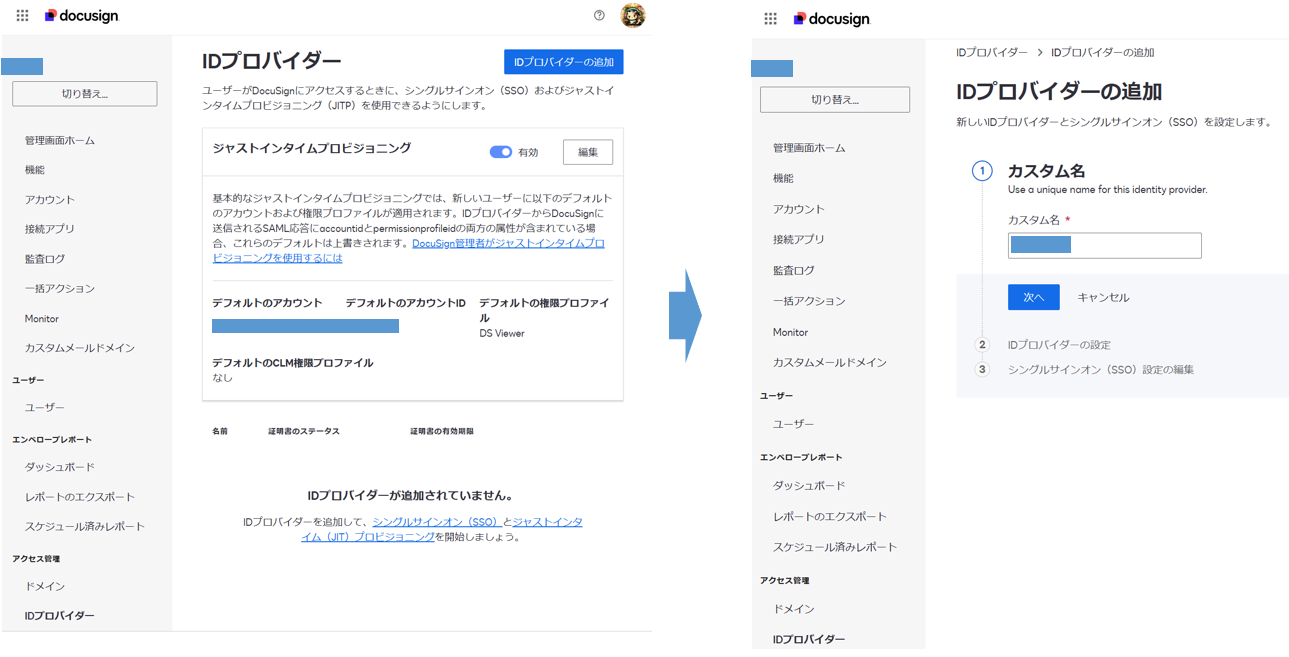
Task: Select アカウント in left window sidebar
Action: [x=50, y=200]
